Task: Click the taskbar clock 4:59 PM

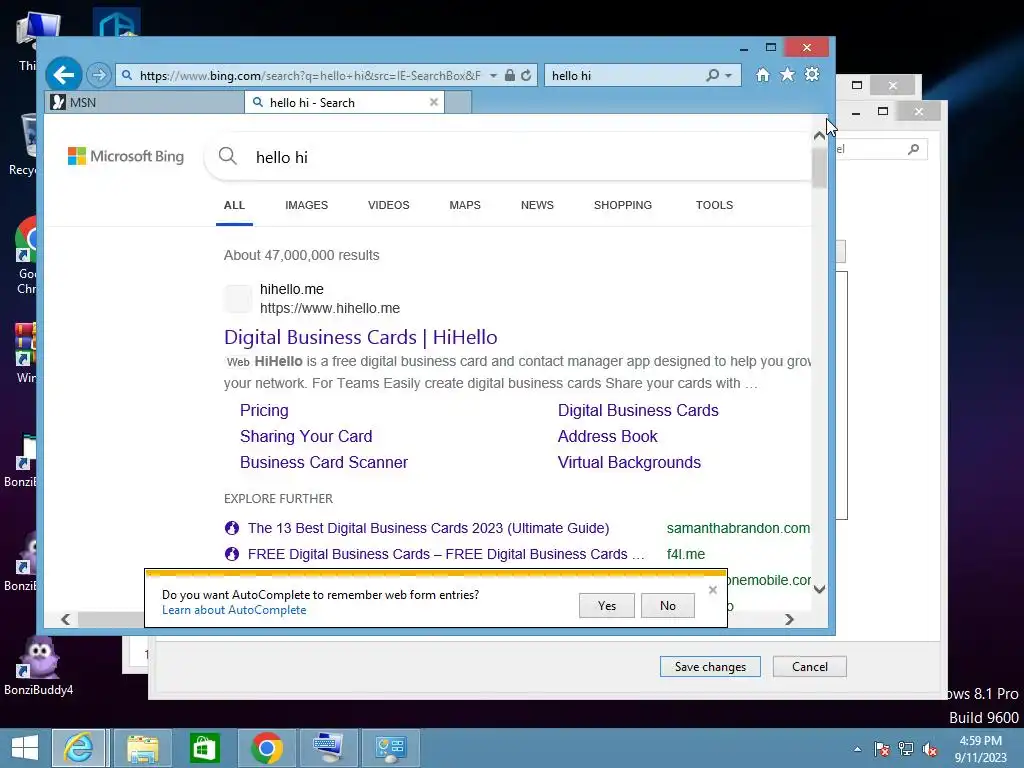Action: tap(980, 741)
